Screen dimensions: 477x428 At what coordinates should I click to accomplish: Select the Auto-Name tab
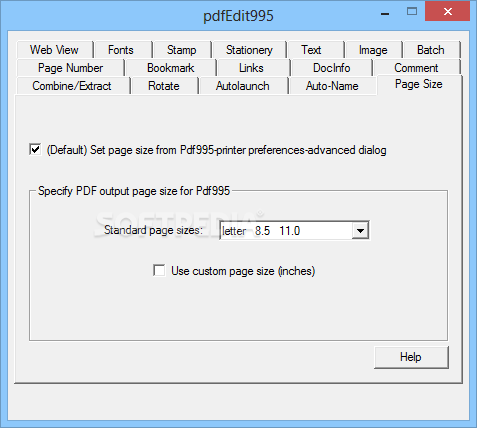[332, 86]
